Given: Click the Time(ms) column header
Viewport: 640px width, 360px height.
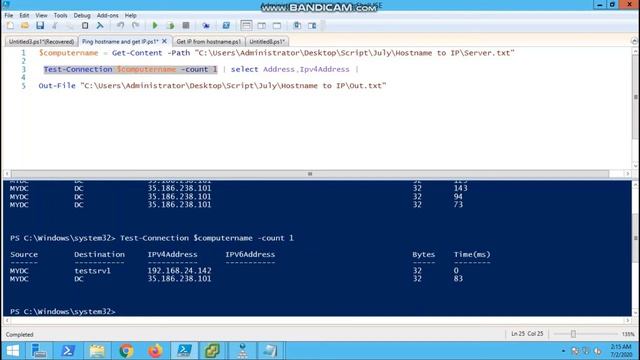Looking at the screenshot, I should click(472, 254).
